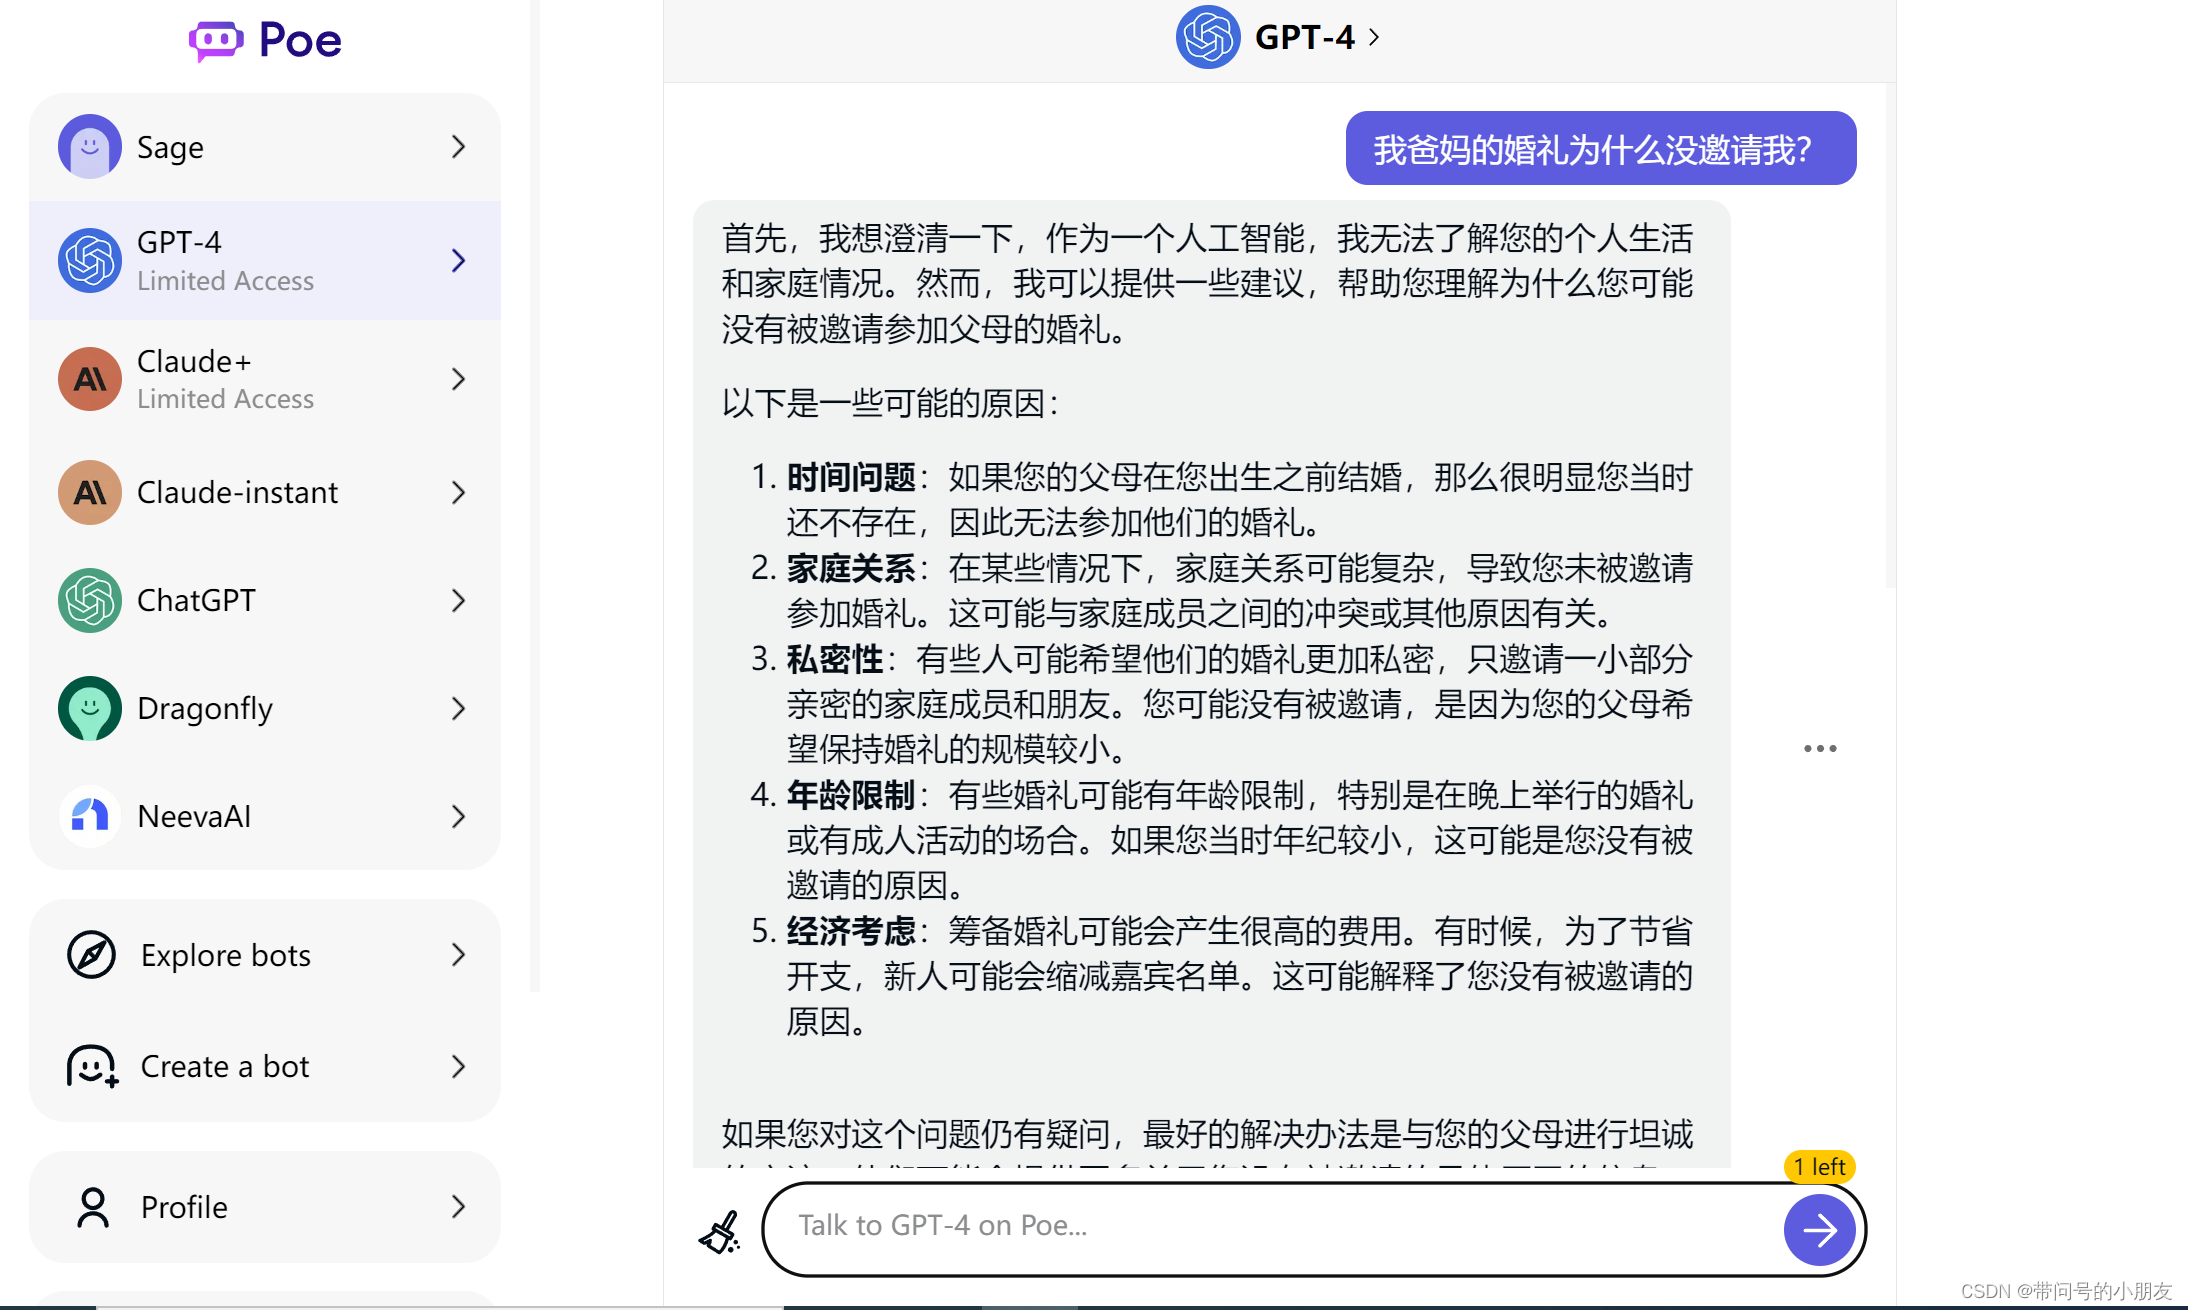Select ChatGPT in the sidebar
Screen dimensions: 2188x1310
click(x=265, y=600)
